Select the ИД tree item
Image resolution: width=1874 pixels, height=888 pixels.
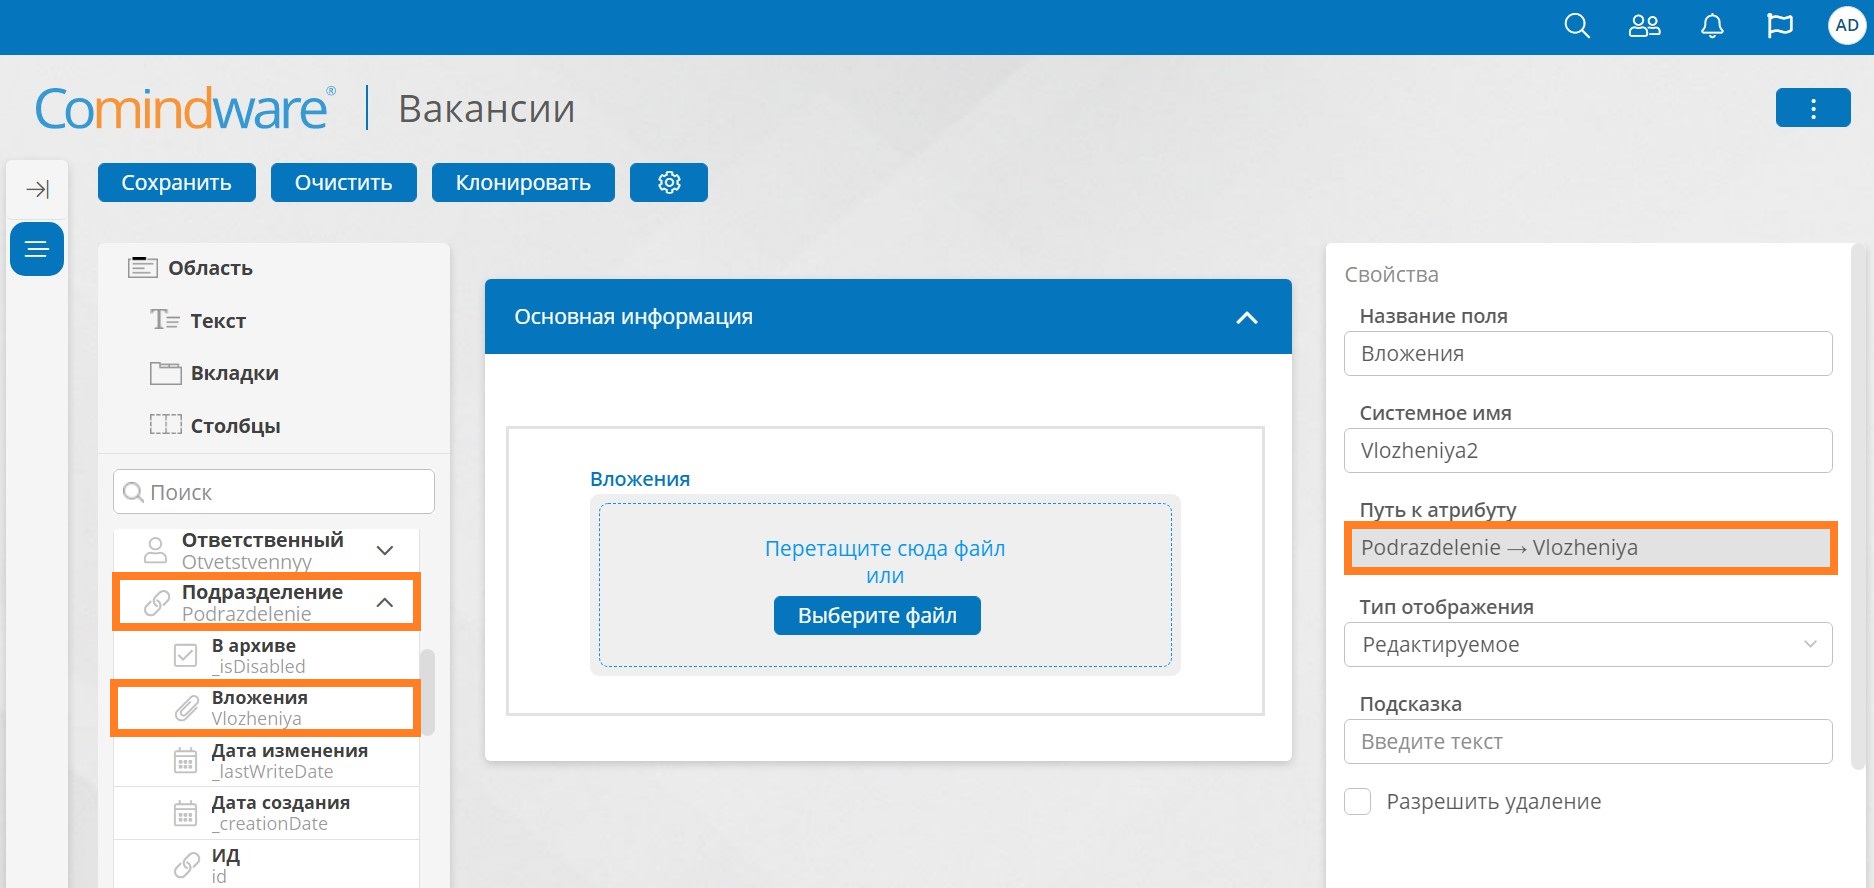[266, 865]
